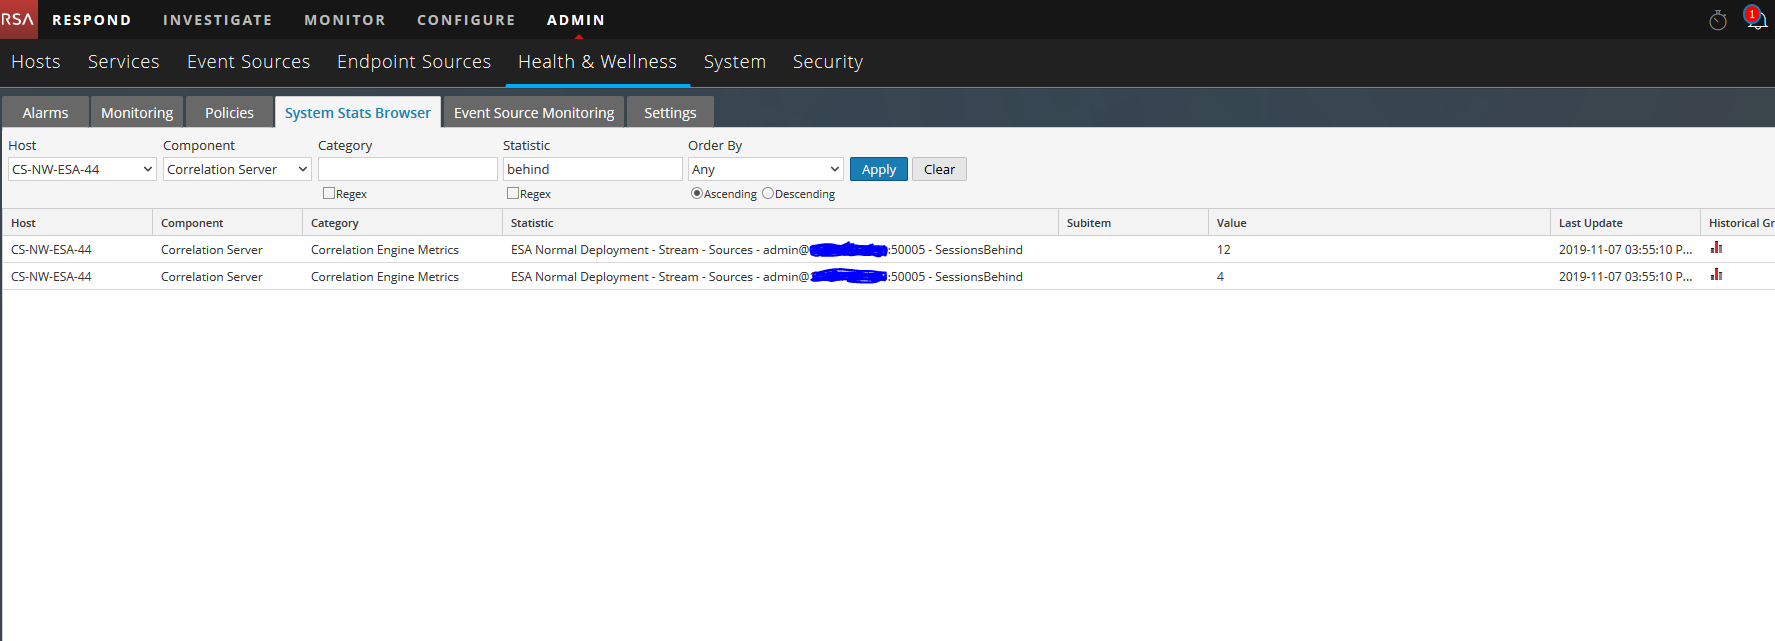
Task: Open the Hosts submenu
Action: (x=36, y=62)
